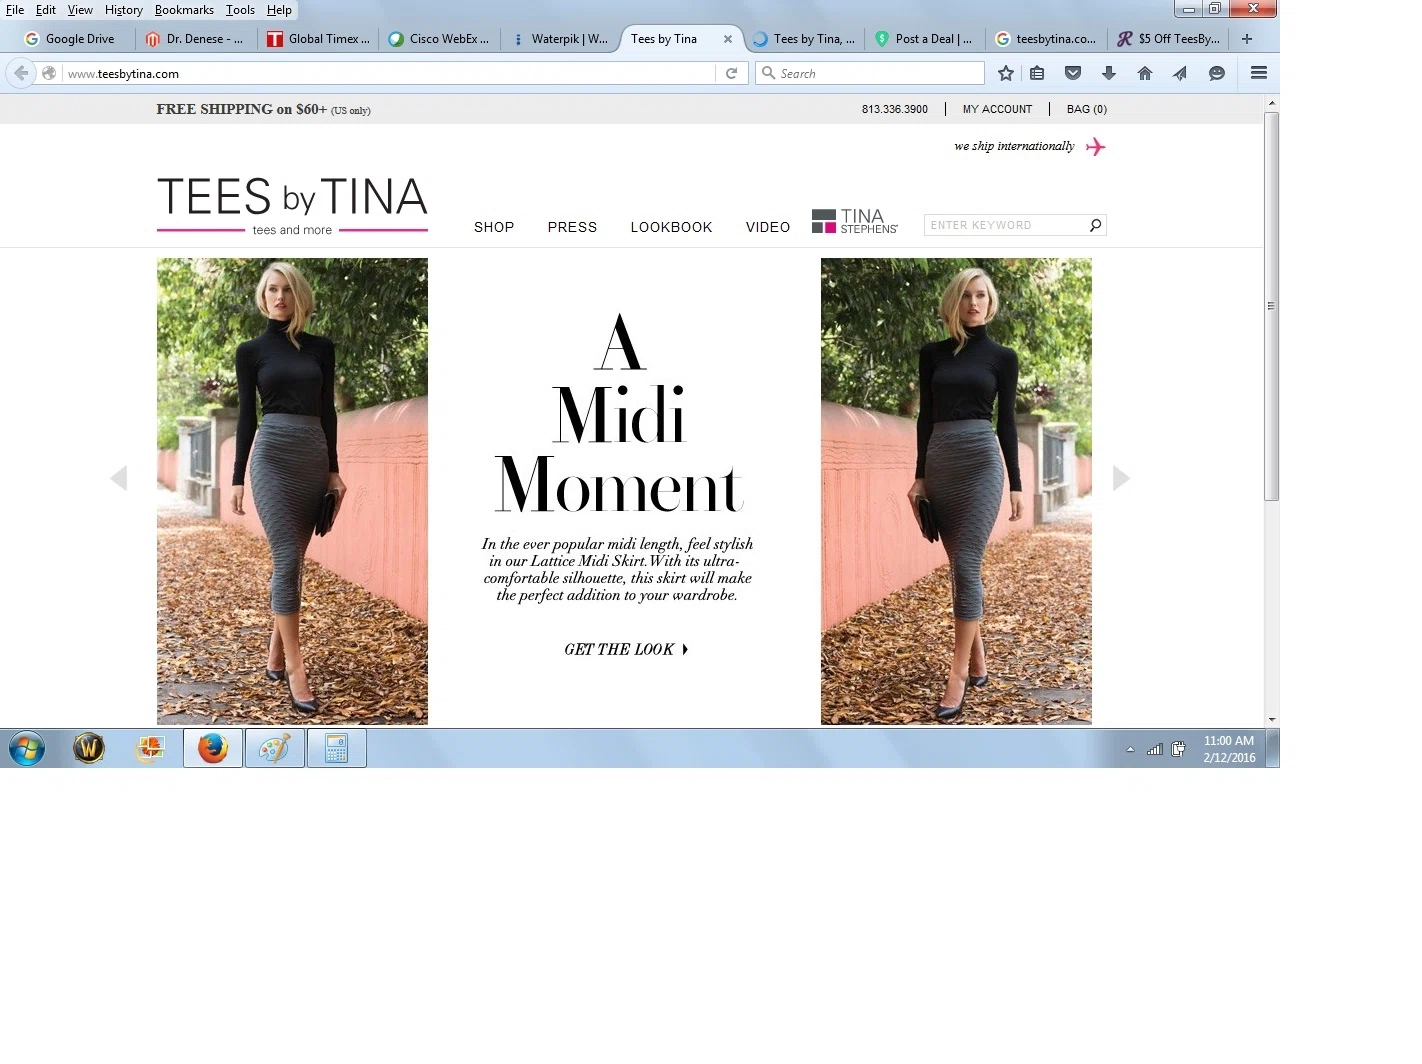Open the Firefox hamburger menu

click(x=1259, y=73)
